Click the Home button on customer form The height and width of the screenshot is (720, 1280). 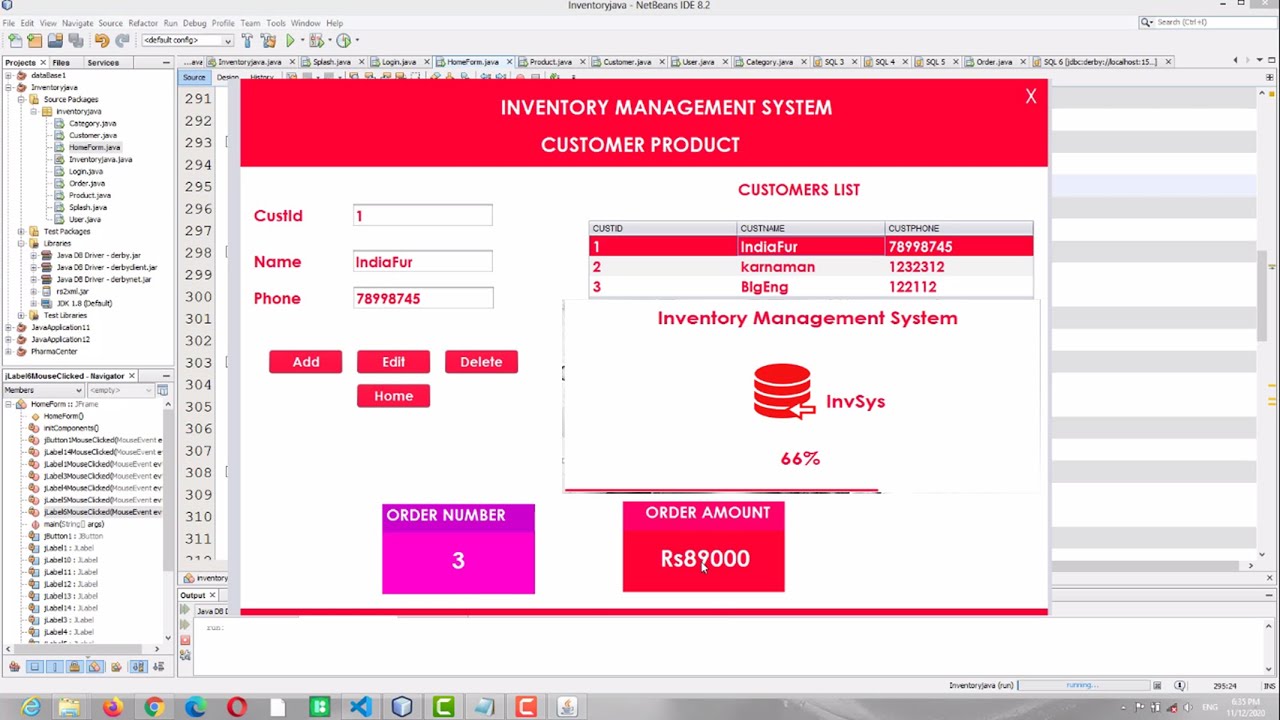point(393,396)
